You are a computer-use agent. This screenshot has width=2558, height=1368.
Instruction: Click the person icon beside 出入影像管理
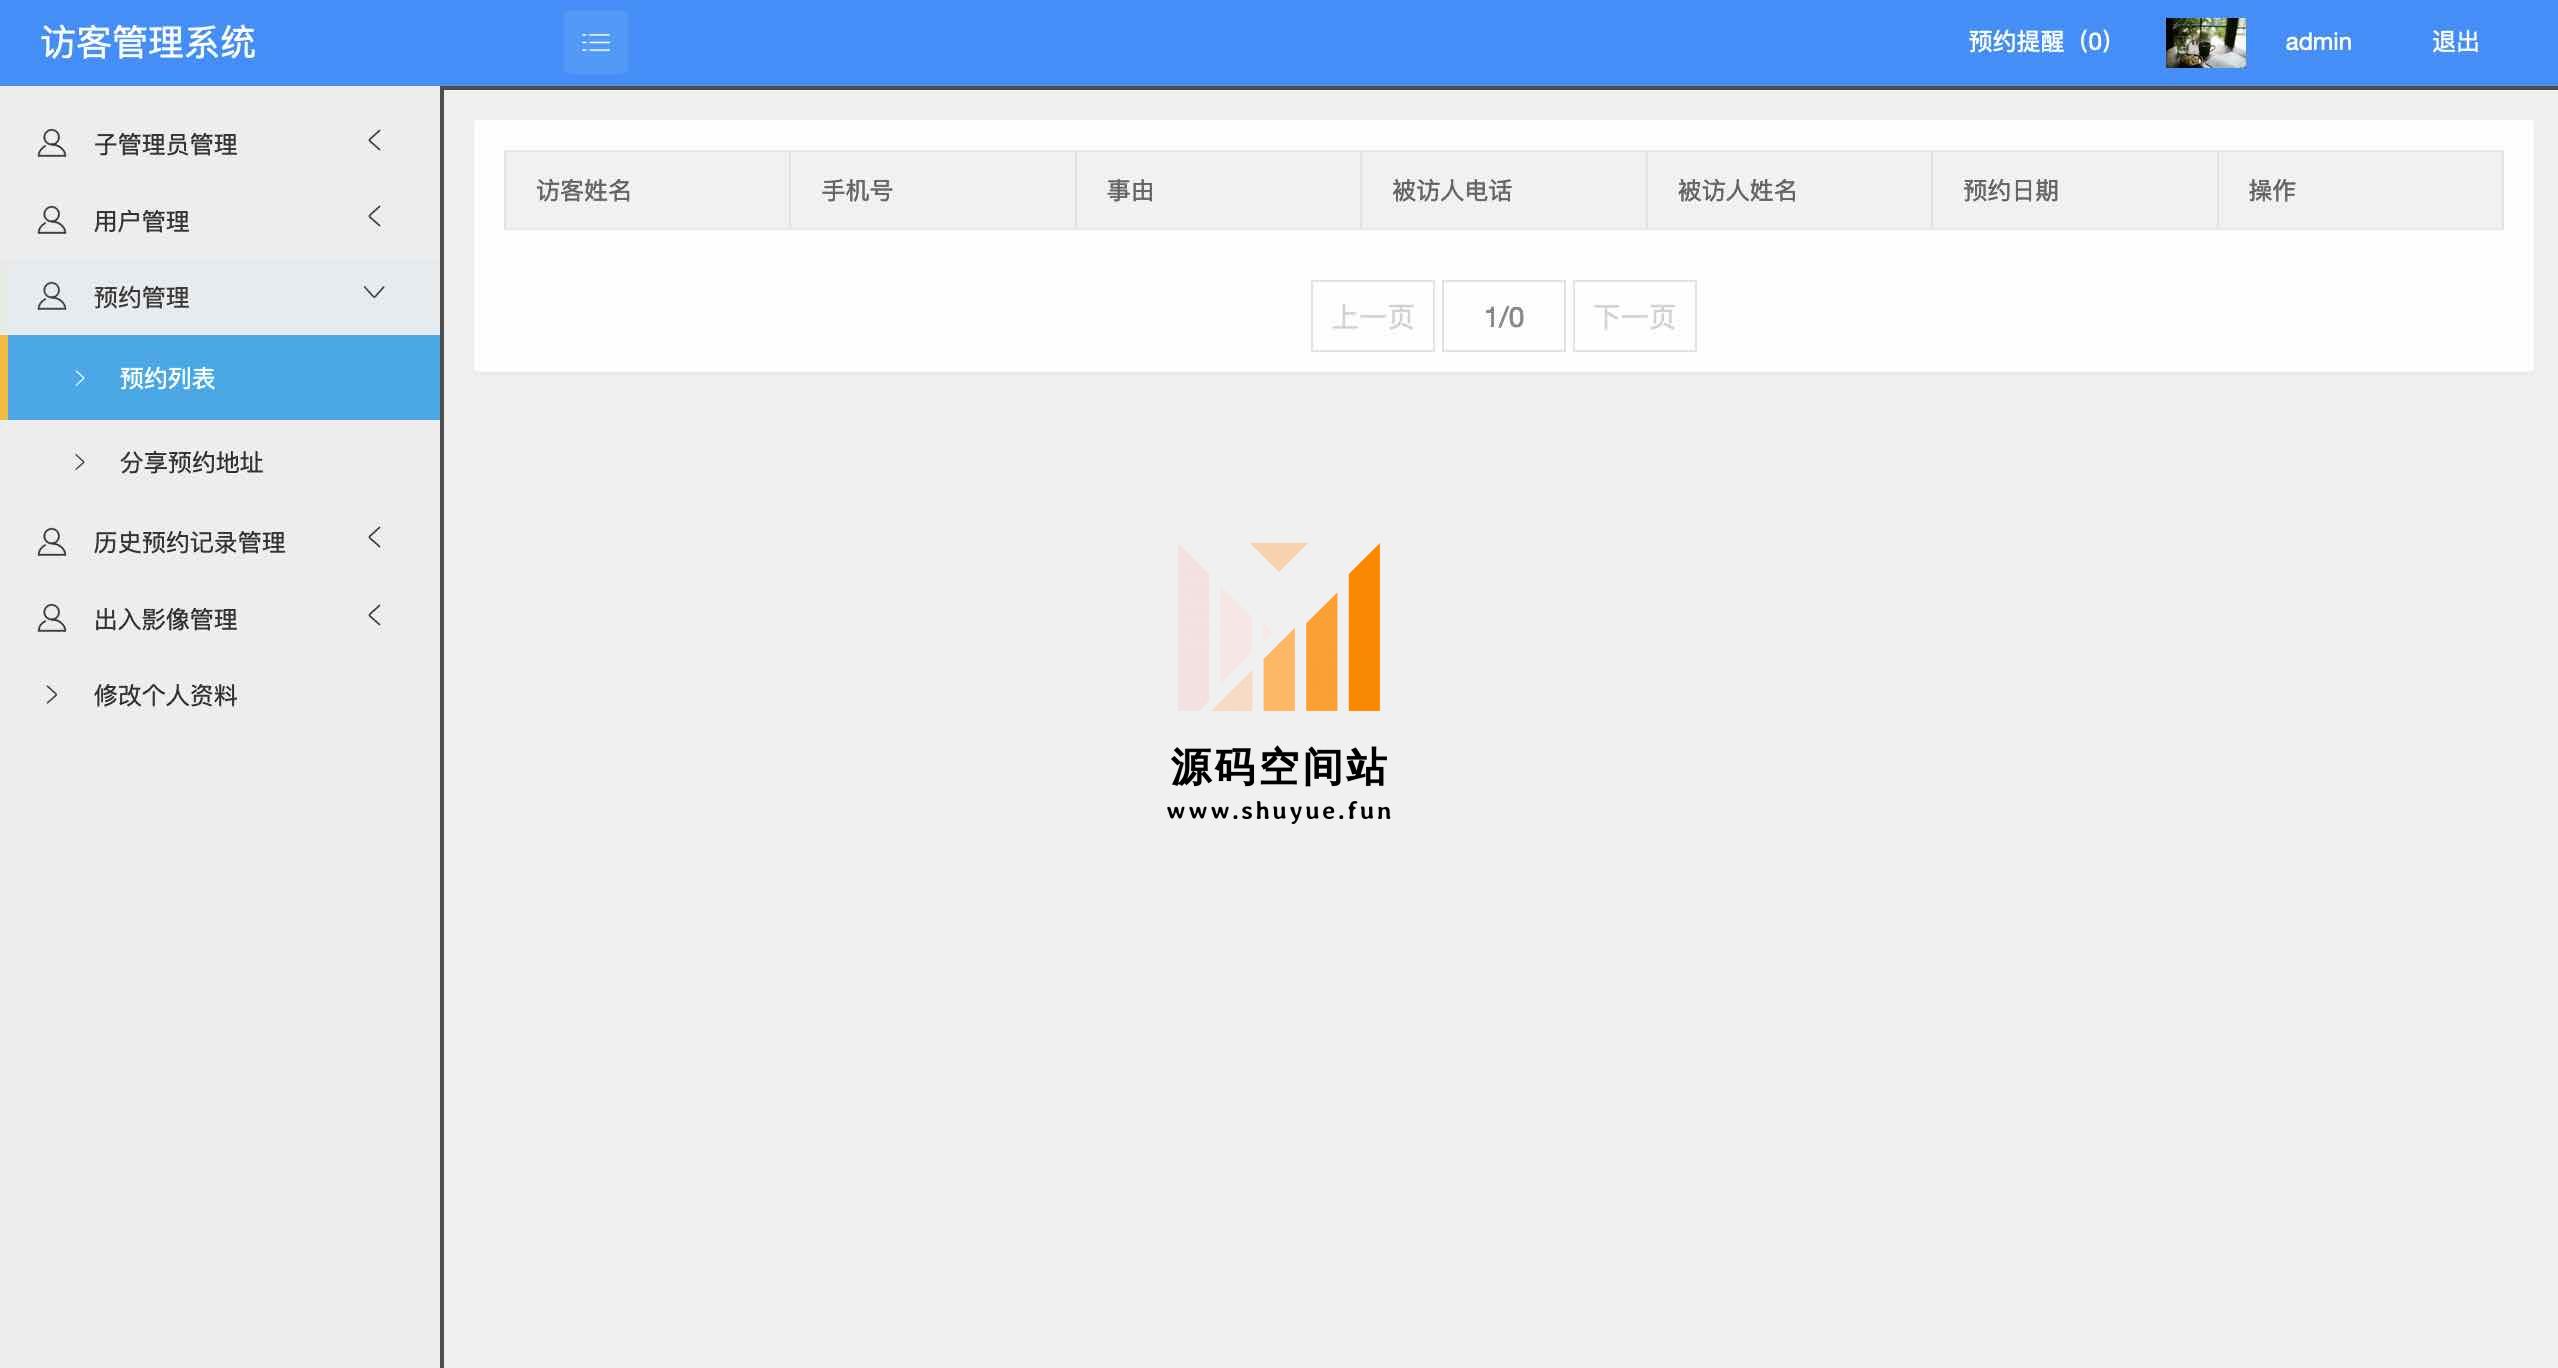pyautogui.click(x=52, y=618)
